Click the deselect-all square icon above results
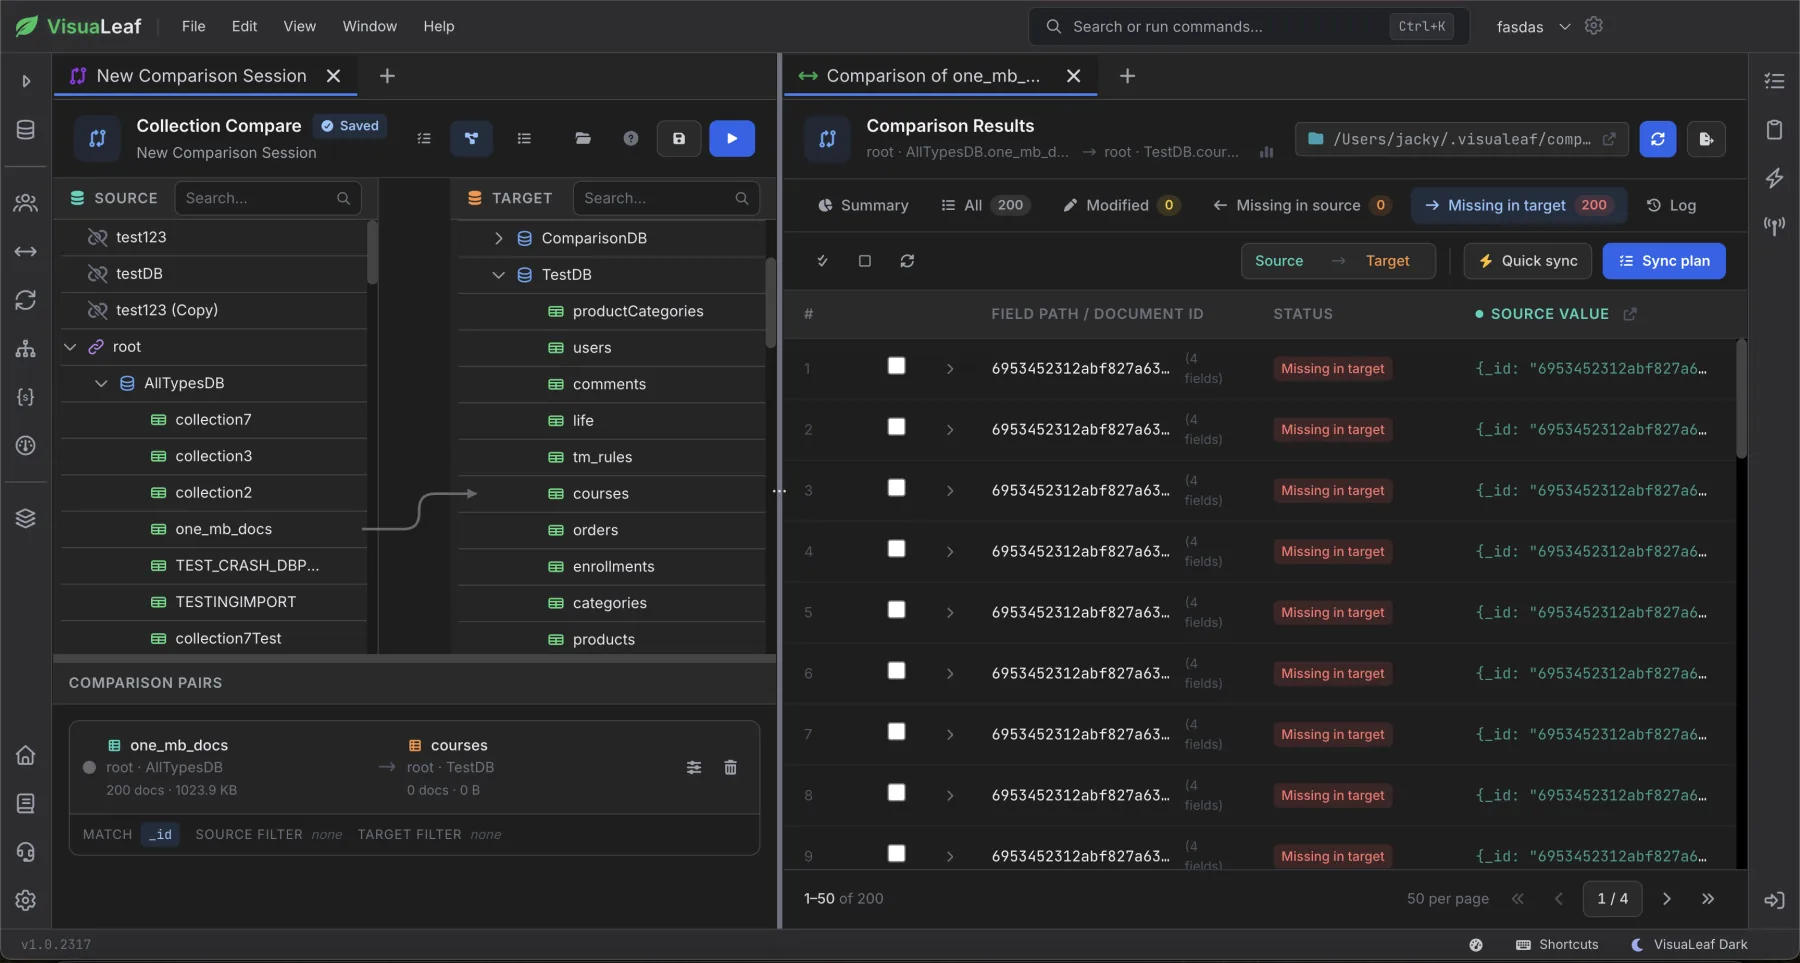Viewport: 1800px width, 963px height. click(865, 261)
